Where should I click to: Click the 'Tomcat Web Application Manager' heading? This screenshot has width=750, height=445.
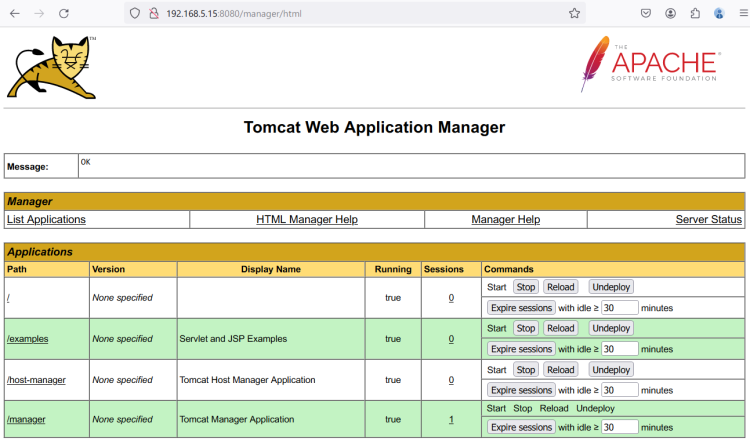(375, 127)
